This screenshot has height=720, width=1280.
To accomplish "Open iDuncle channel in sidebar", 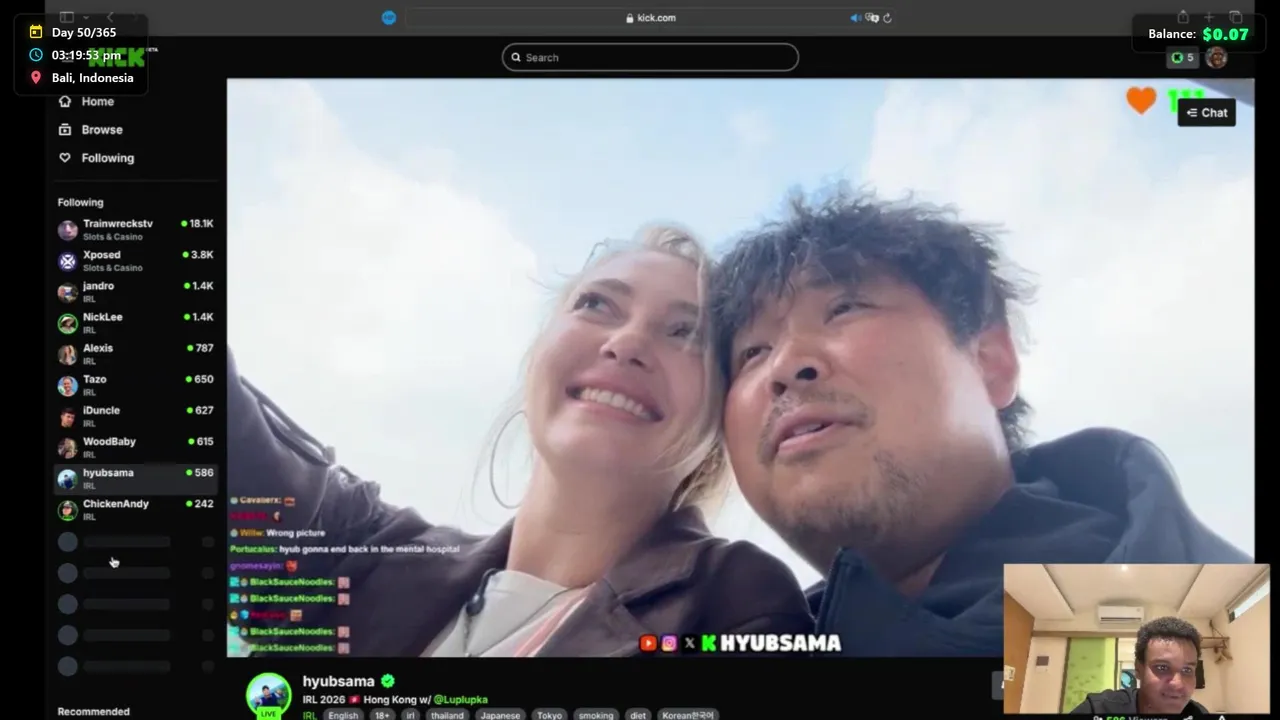I will (135, 416).
